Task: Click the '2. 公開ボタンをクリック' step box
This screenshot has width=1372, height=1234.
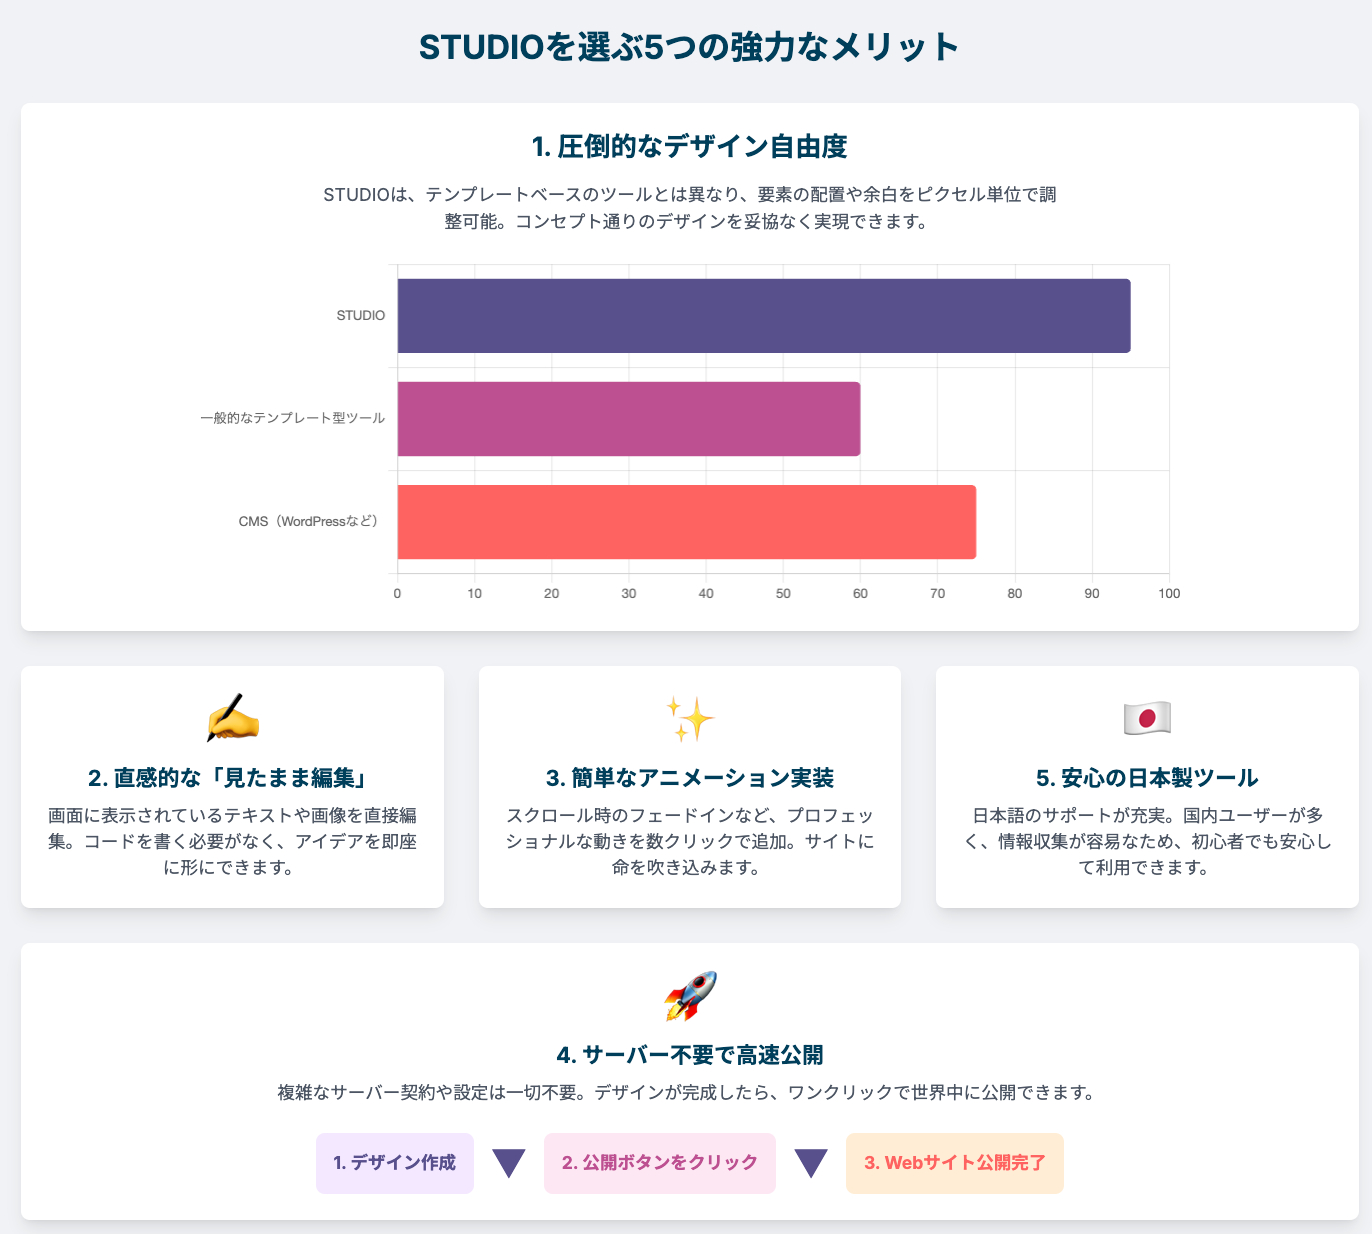Action: [x=660, y=1163]
